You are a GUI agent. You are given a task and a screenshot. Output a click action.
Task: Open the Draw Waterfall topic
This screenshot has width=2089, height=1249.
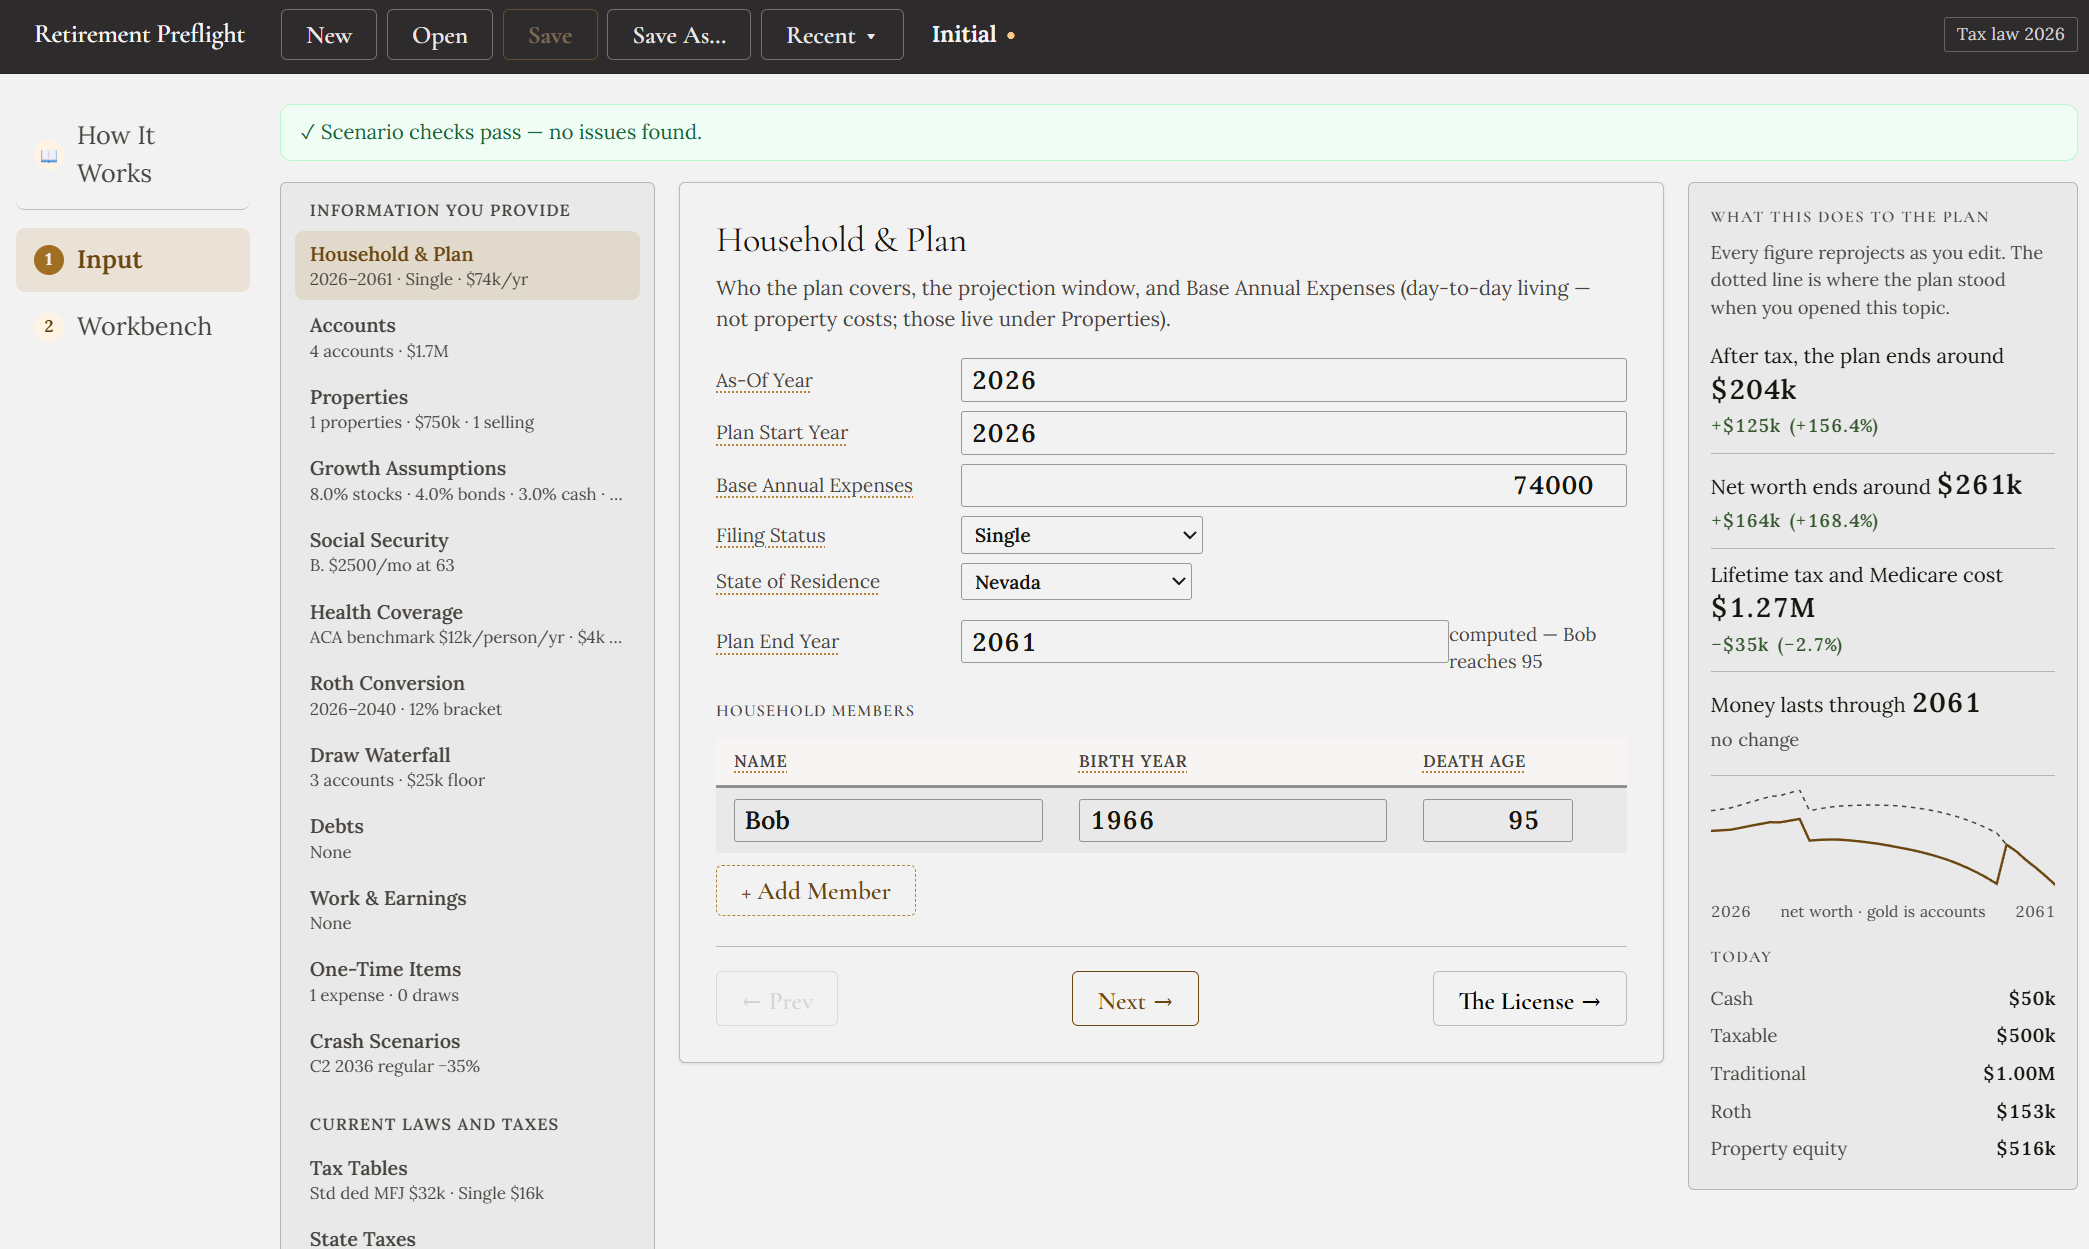[x=467, y=767]
